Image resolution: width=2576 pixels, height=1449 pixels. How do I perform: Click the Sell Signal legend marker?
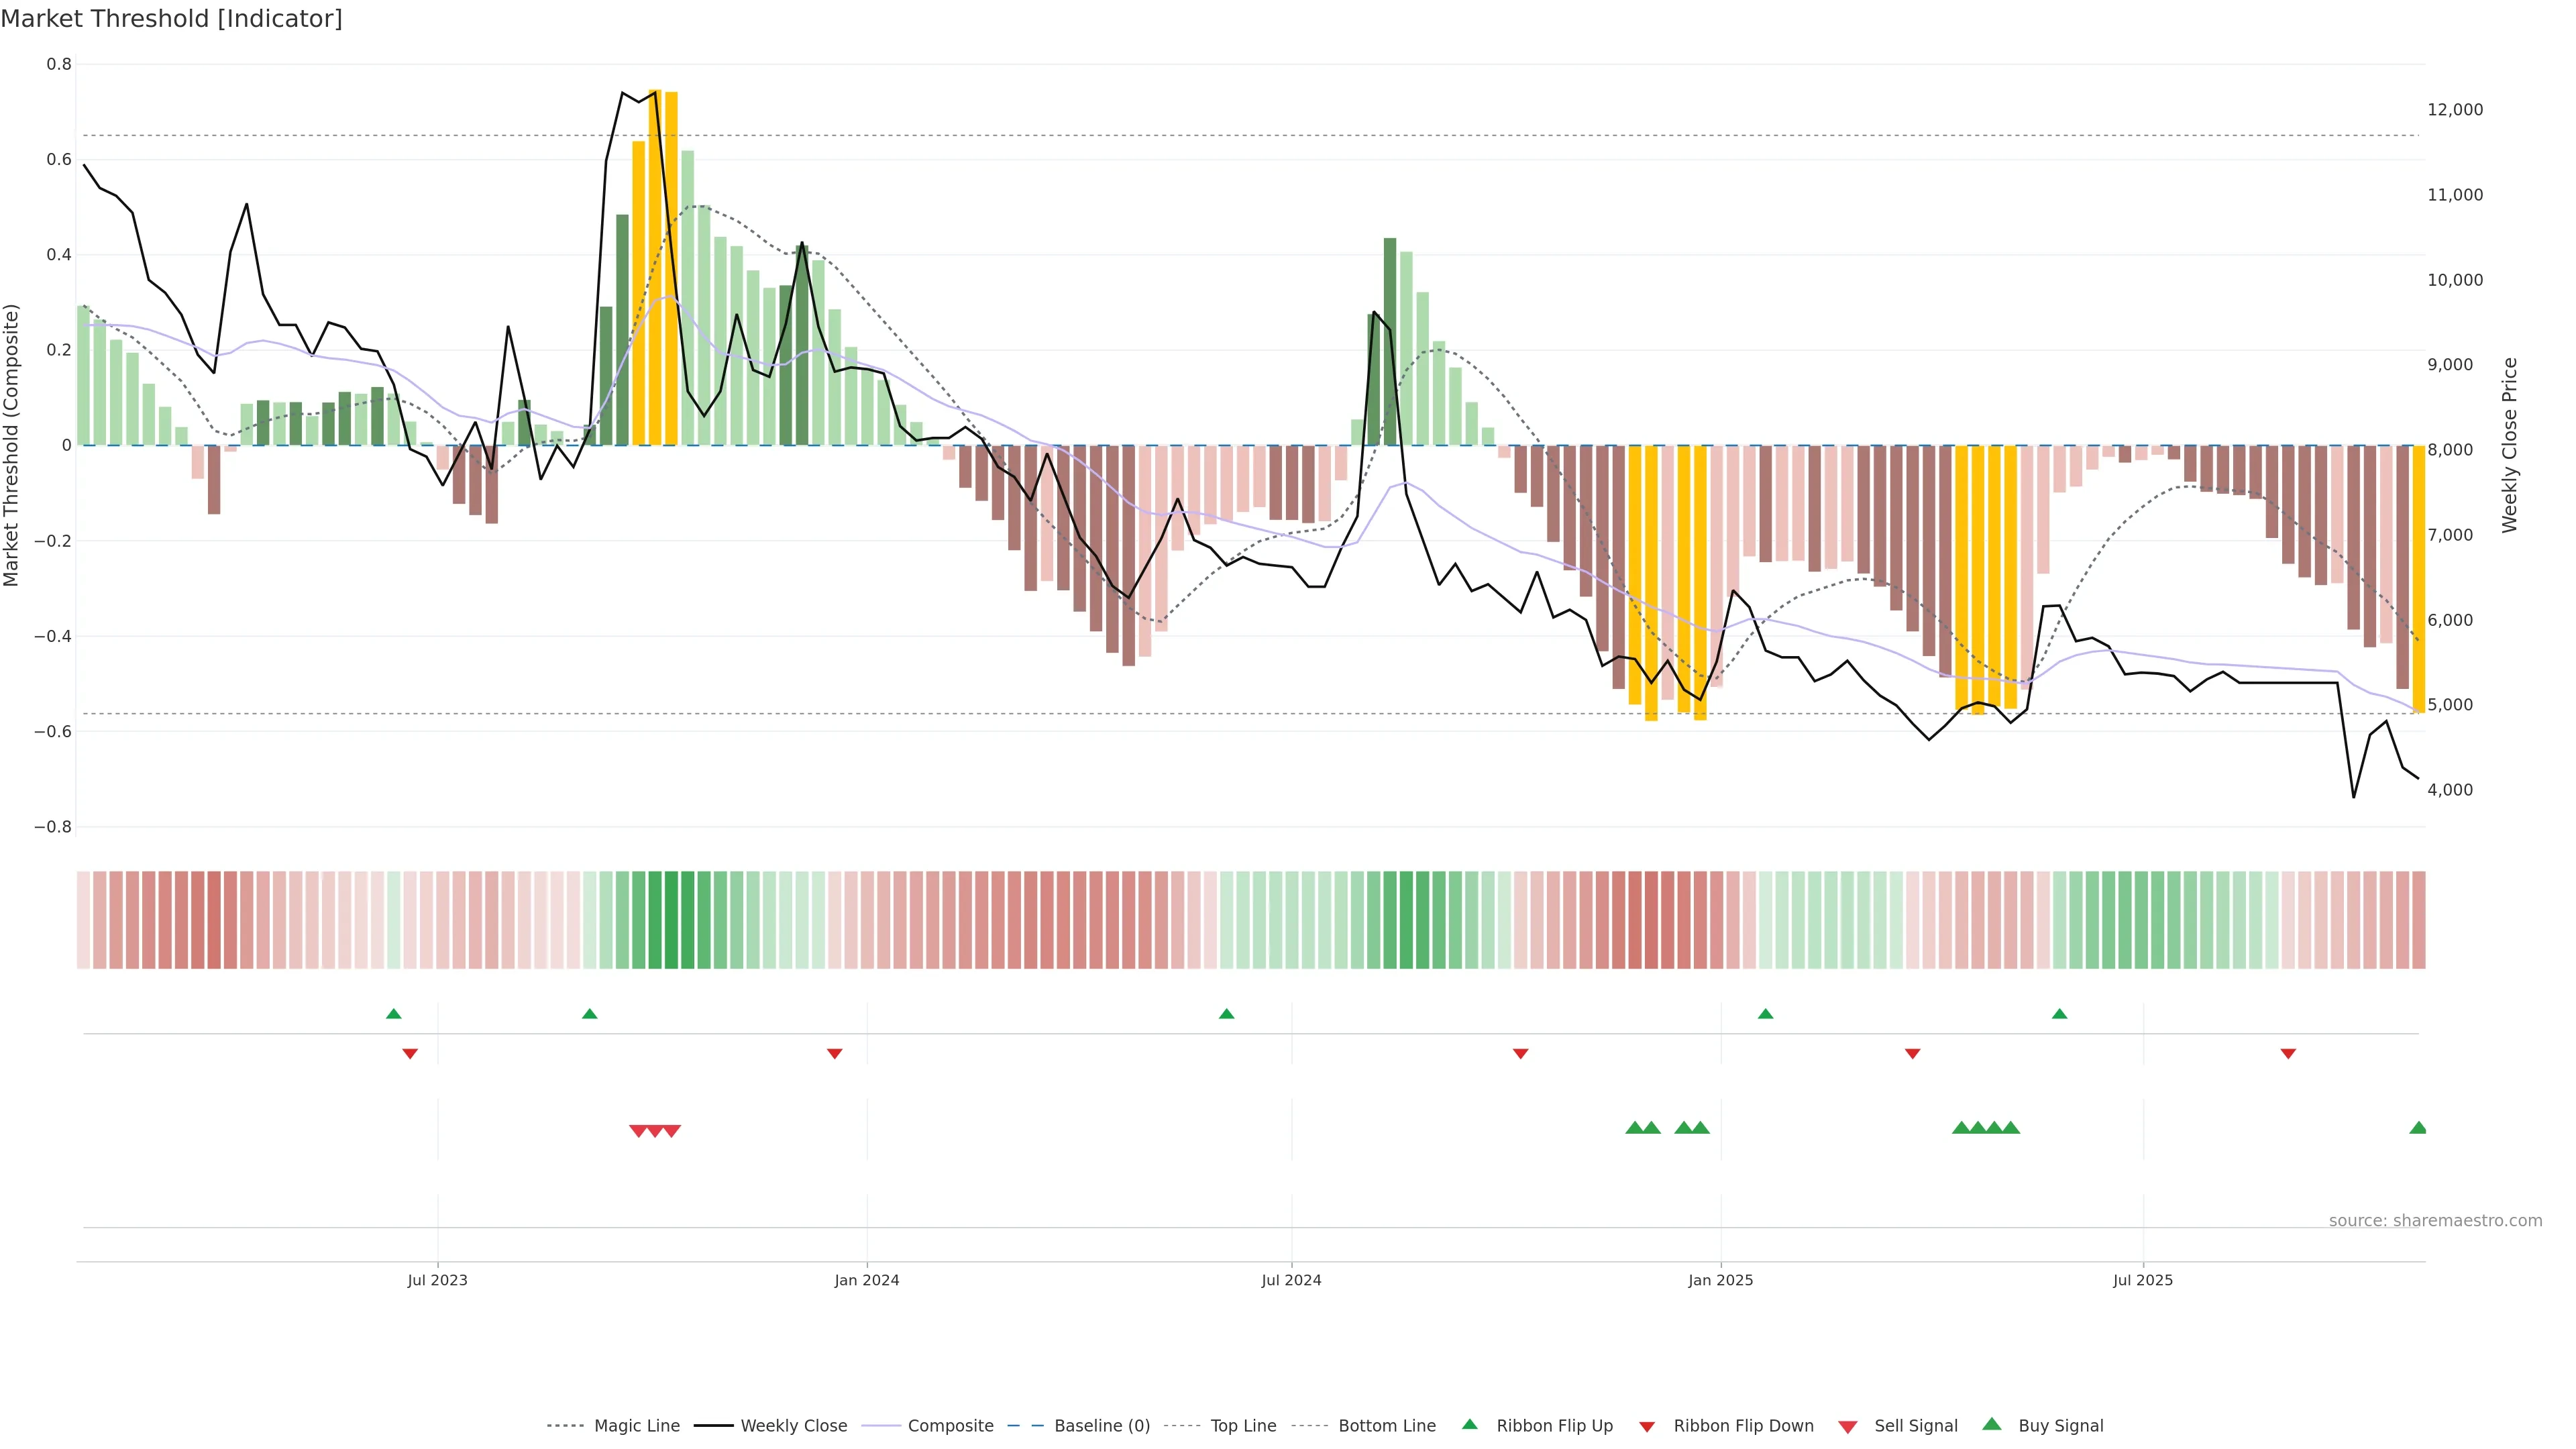[x=1848, y=1427]
